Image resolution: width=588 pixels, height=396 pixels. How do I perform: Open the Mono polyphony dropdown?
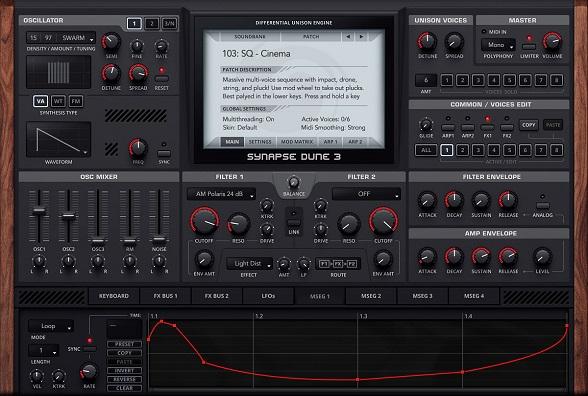click(x=498, y=45)
